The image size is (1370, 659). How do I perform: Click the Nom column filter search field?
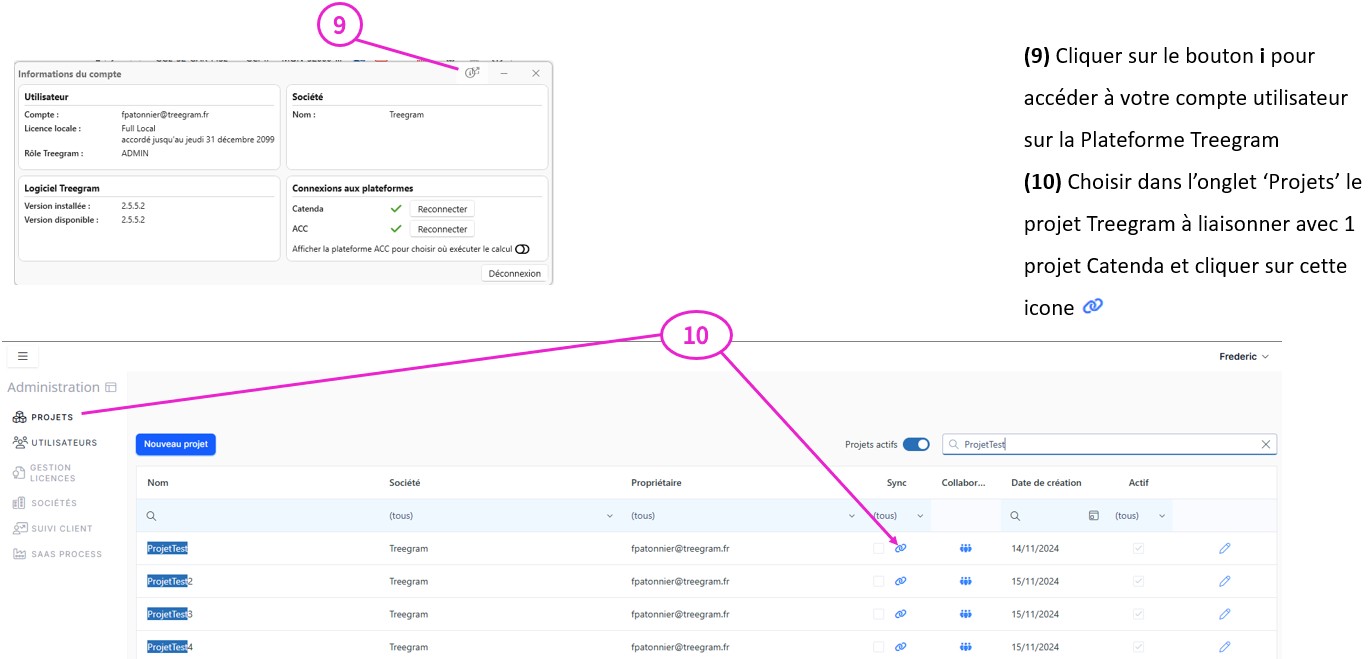(x=260, y=516)
